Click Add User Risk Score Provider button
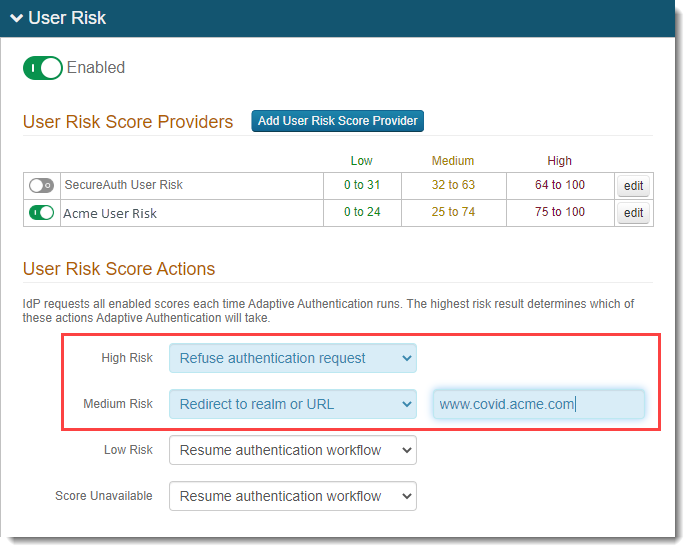This screenshot has height=552, width=690. [338, 121]
